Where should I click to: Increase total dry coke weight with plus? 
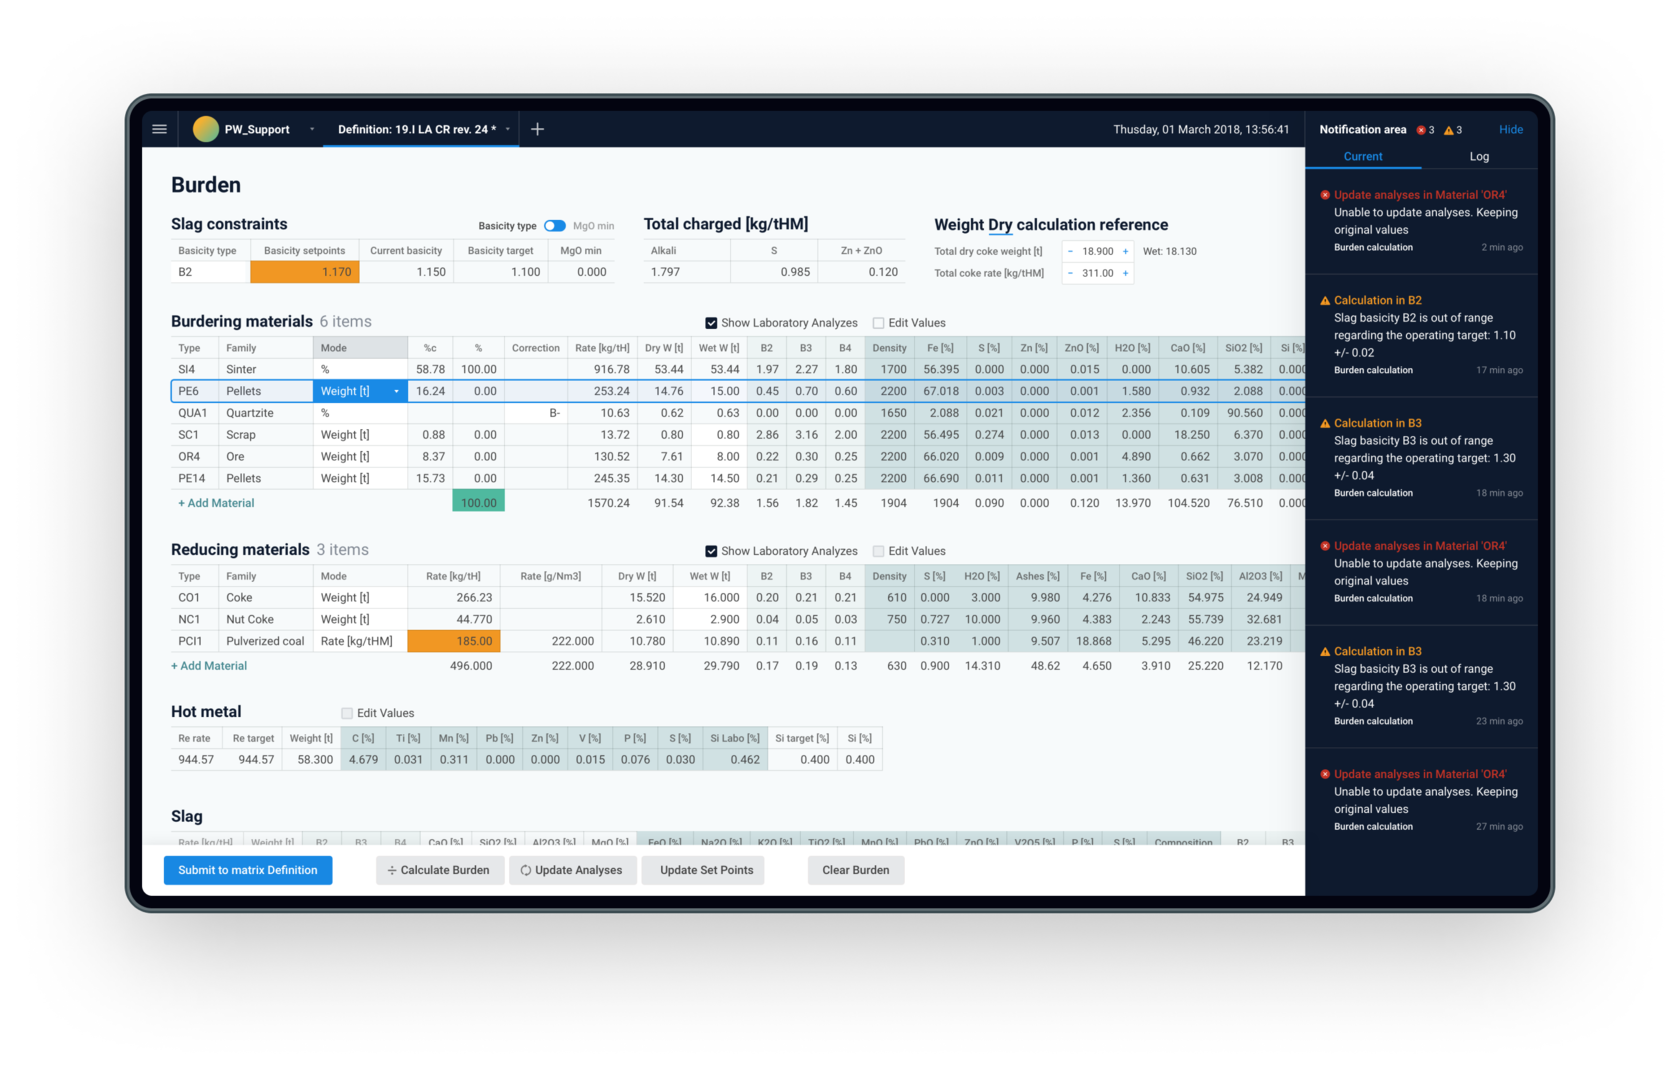[x=1125, y=252]
